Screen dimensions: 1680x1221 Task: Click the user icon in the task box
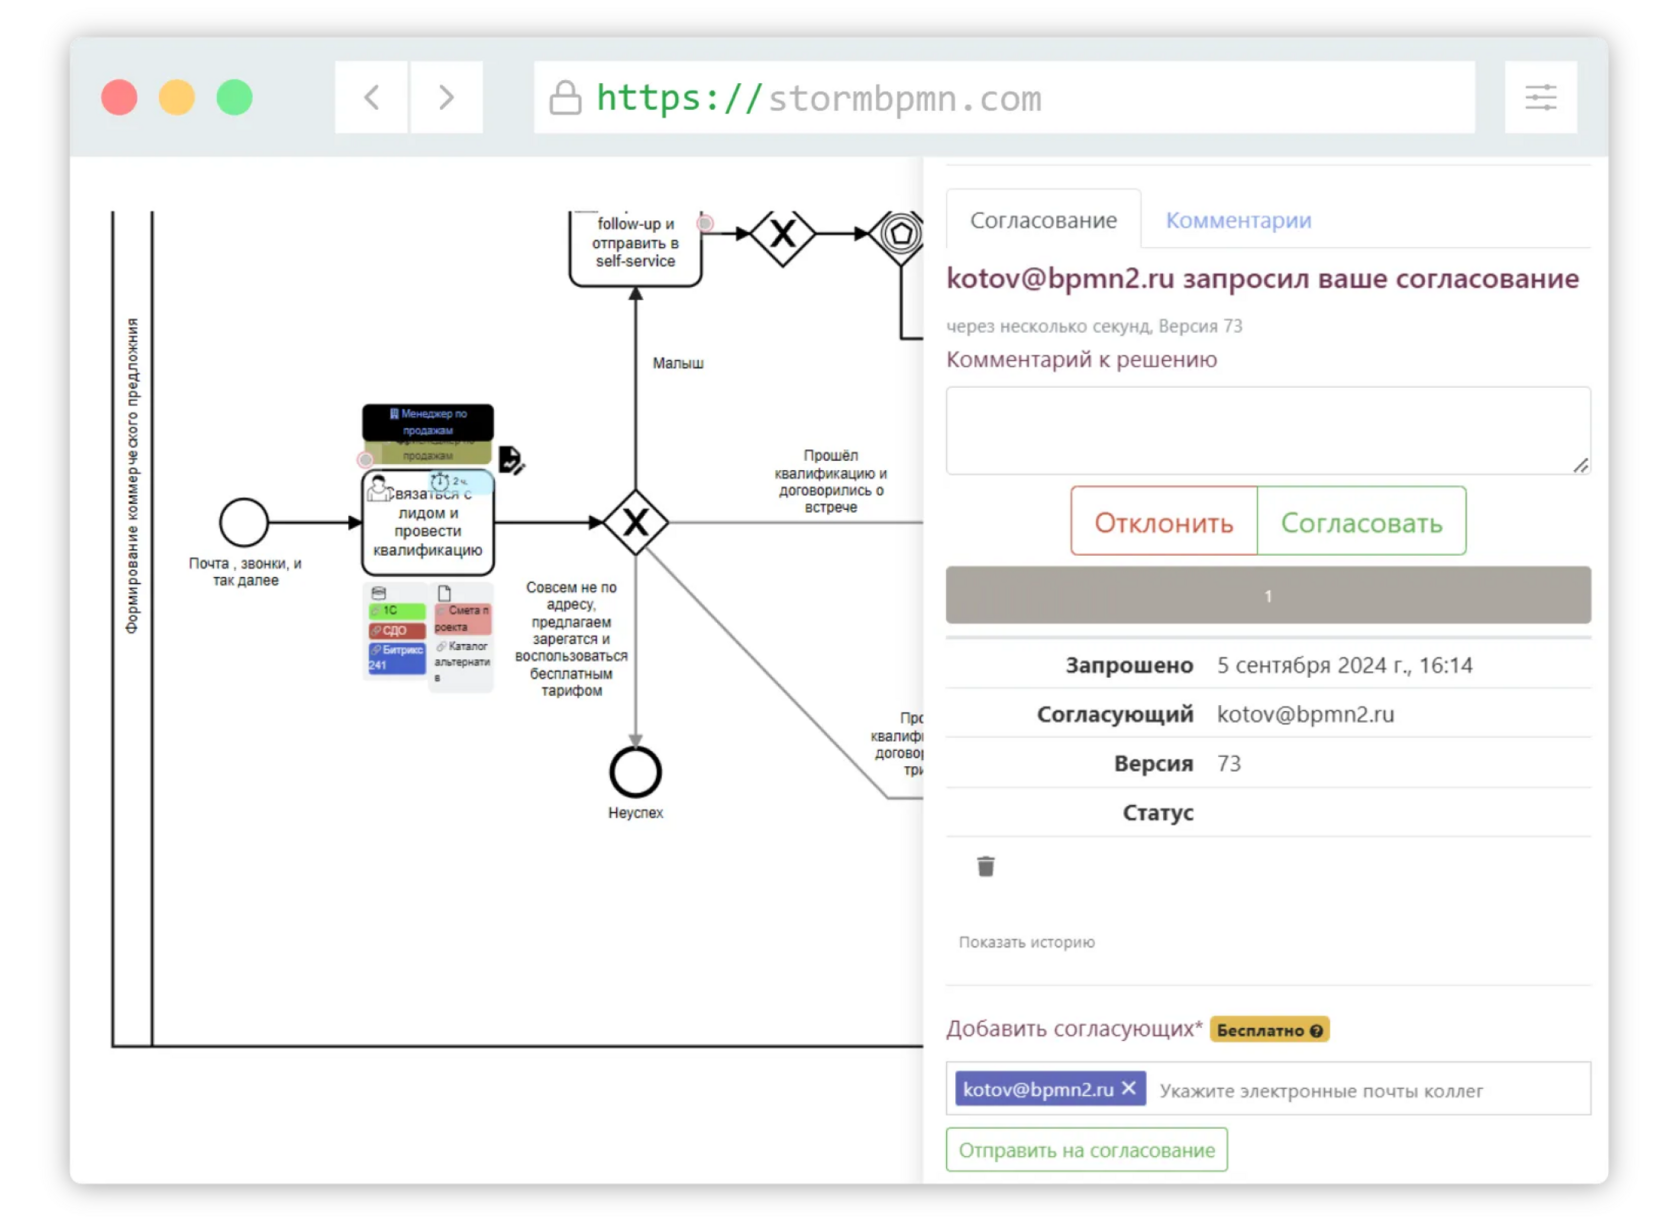click(378, 487)
